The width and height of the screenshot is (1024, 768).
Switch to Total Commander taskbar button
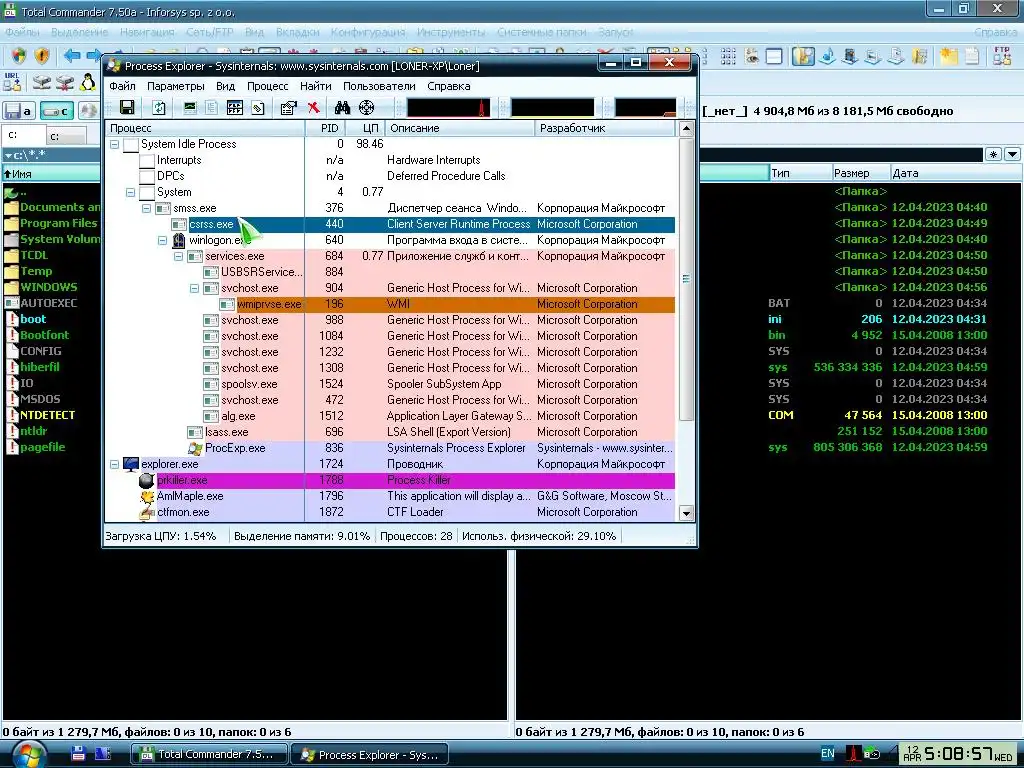tap(208, 754)
